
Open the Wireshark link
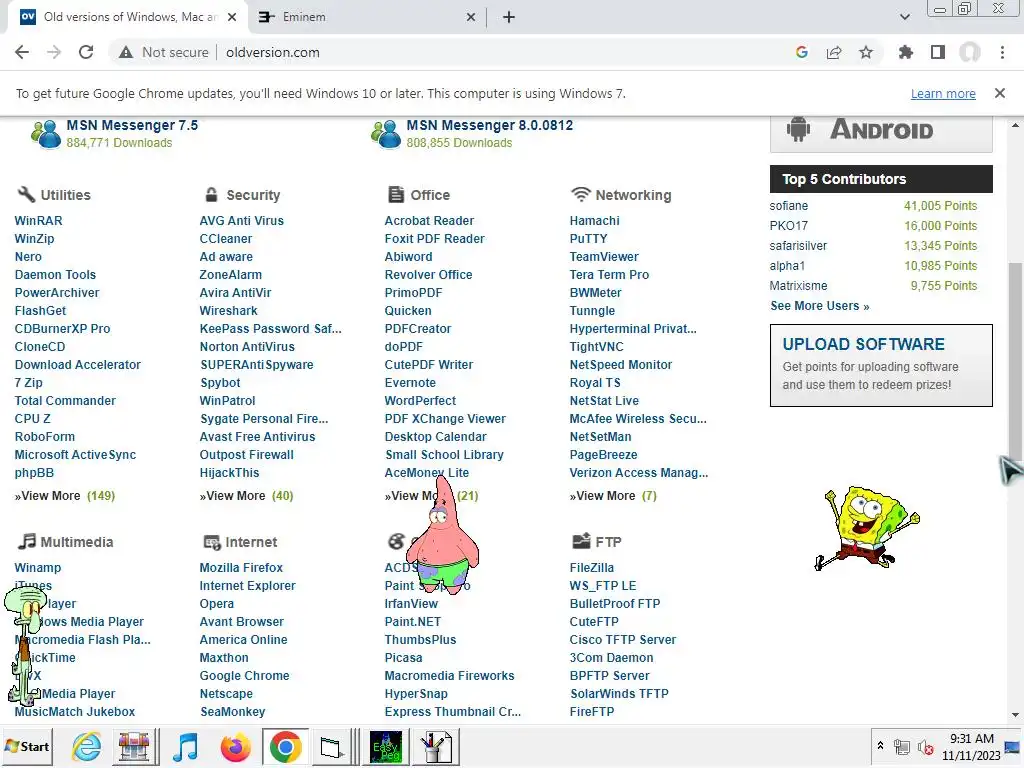(x=229, y=311)
